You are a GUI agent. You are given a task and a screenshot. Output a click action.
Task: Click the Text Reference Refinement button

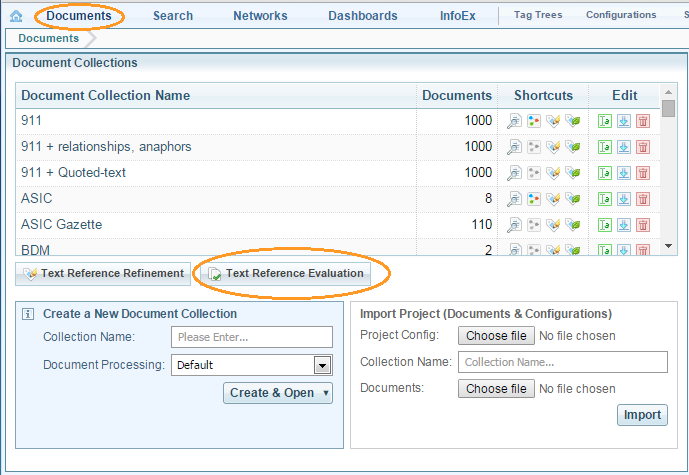click(103, 273)
